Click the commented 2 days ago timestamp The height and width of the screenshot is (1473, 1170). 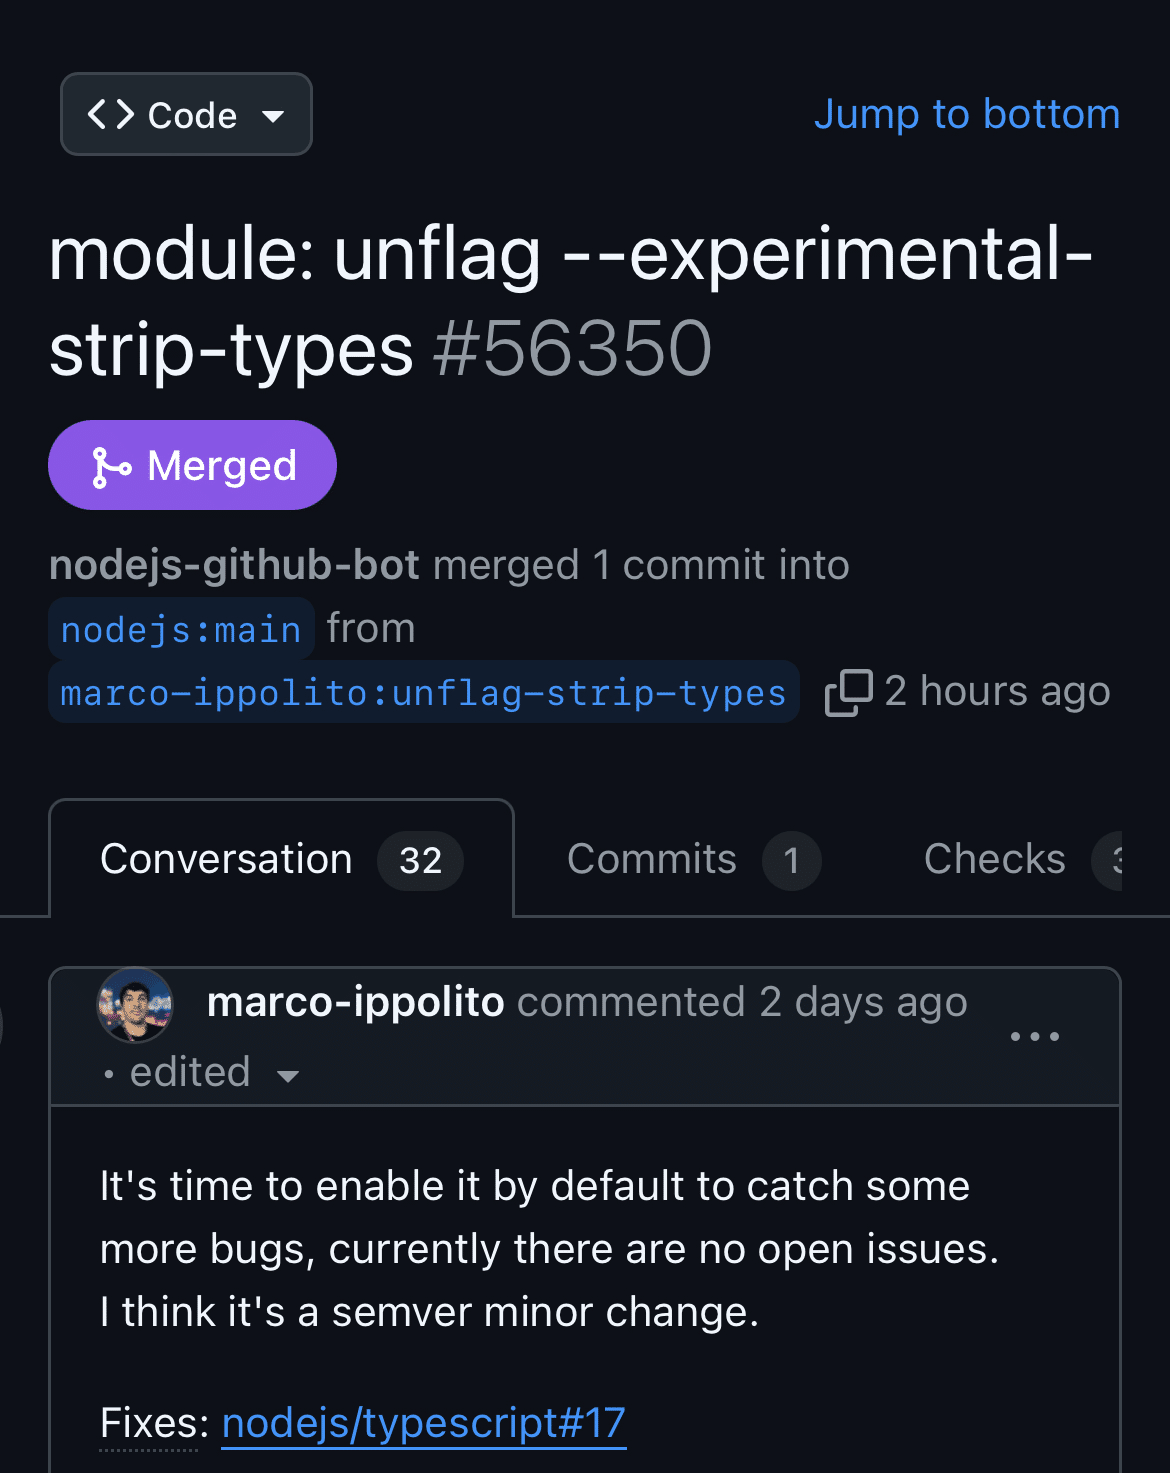(x=742, y=1003)
